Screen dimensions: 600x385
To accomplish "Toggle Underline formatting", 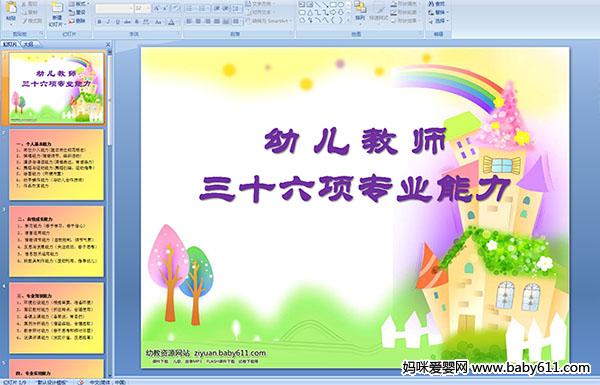I will (118, 22).
